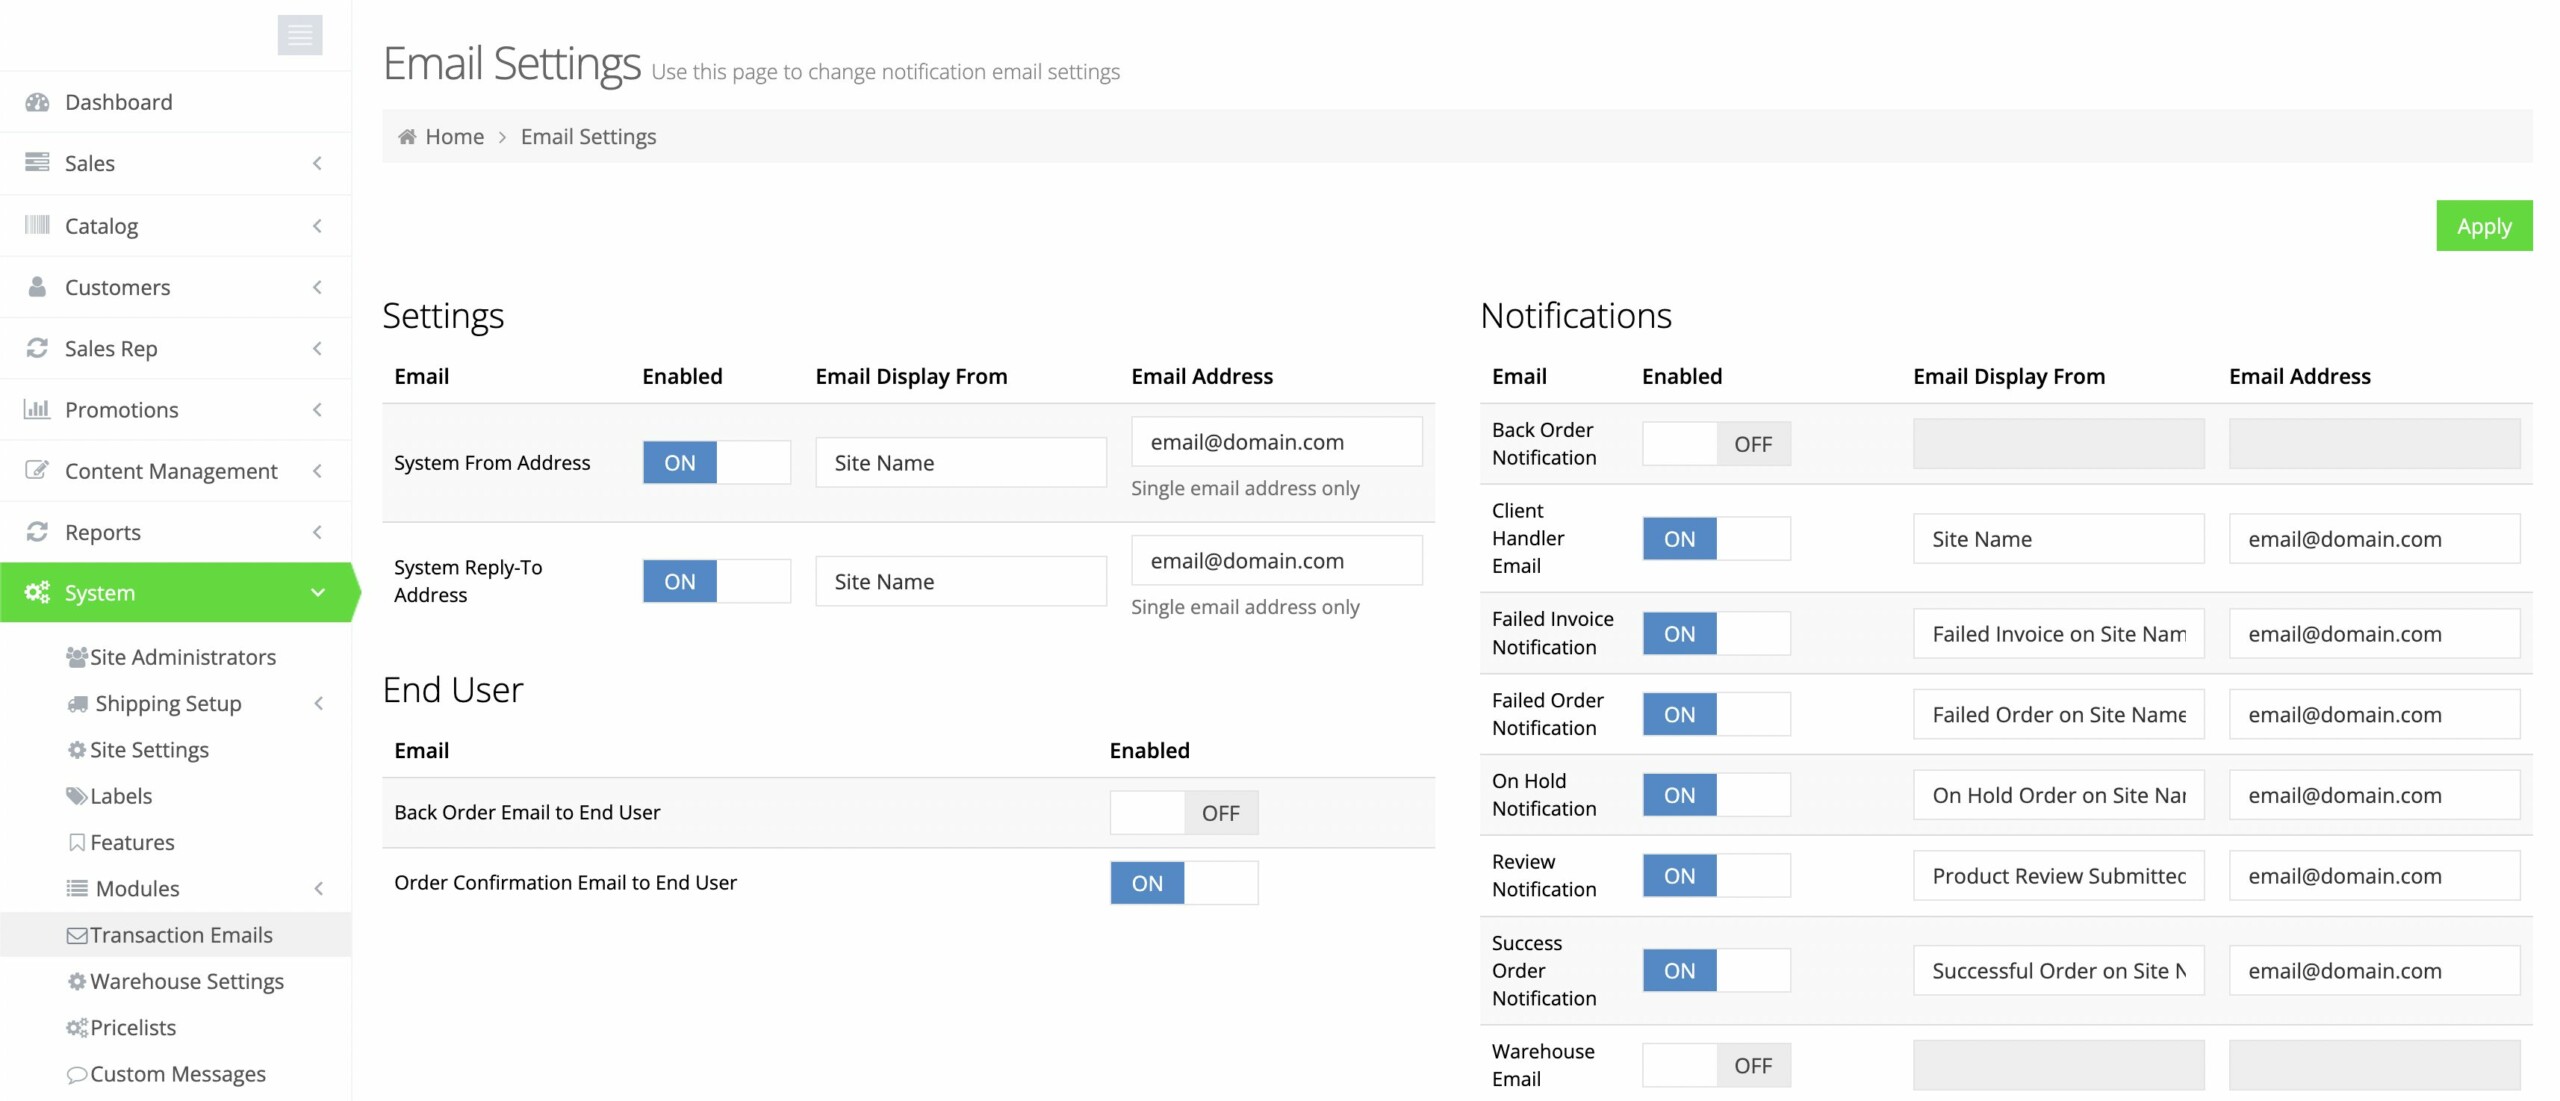2560x1101 pixels.
Task: Click the Labels tag icon
Action: pyautogui.click(x=76, y=796)
